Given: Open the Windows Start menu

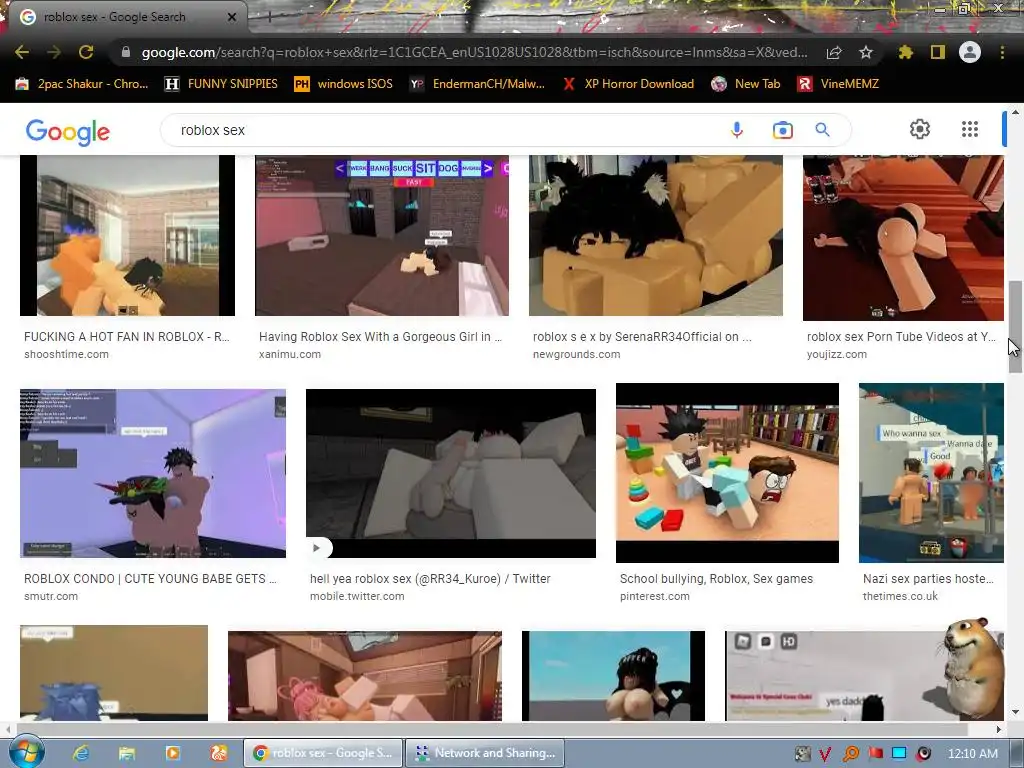Looking at the screenshot, I should (x=26, y=752).
